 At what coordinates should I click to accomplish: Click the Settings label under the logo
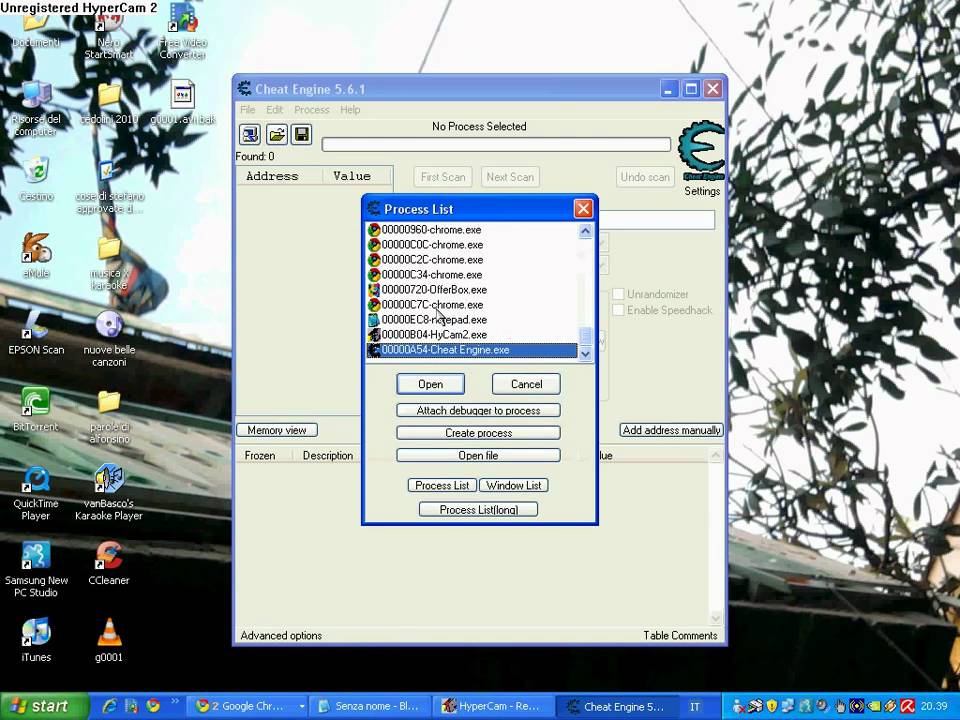pyautogui.click(x=702, y=191)
